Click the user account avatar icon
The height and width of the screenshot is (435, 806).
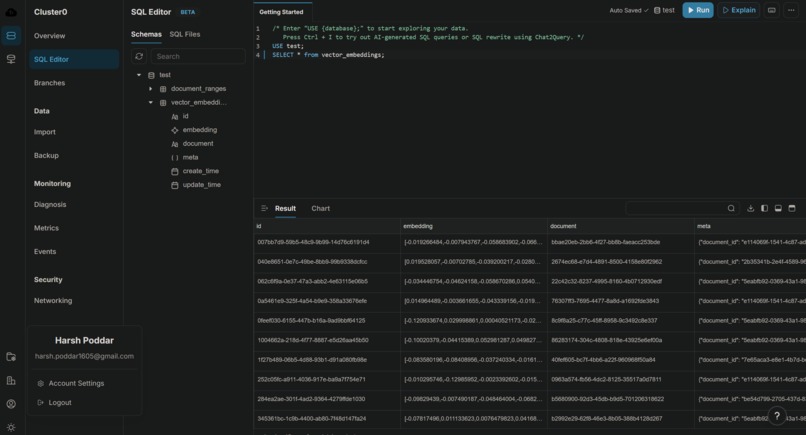pyautogui.click(x=11, y=404)
